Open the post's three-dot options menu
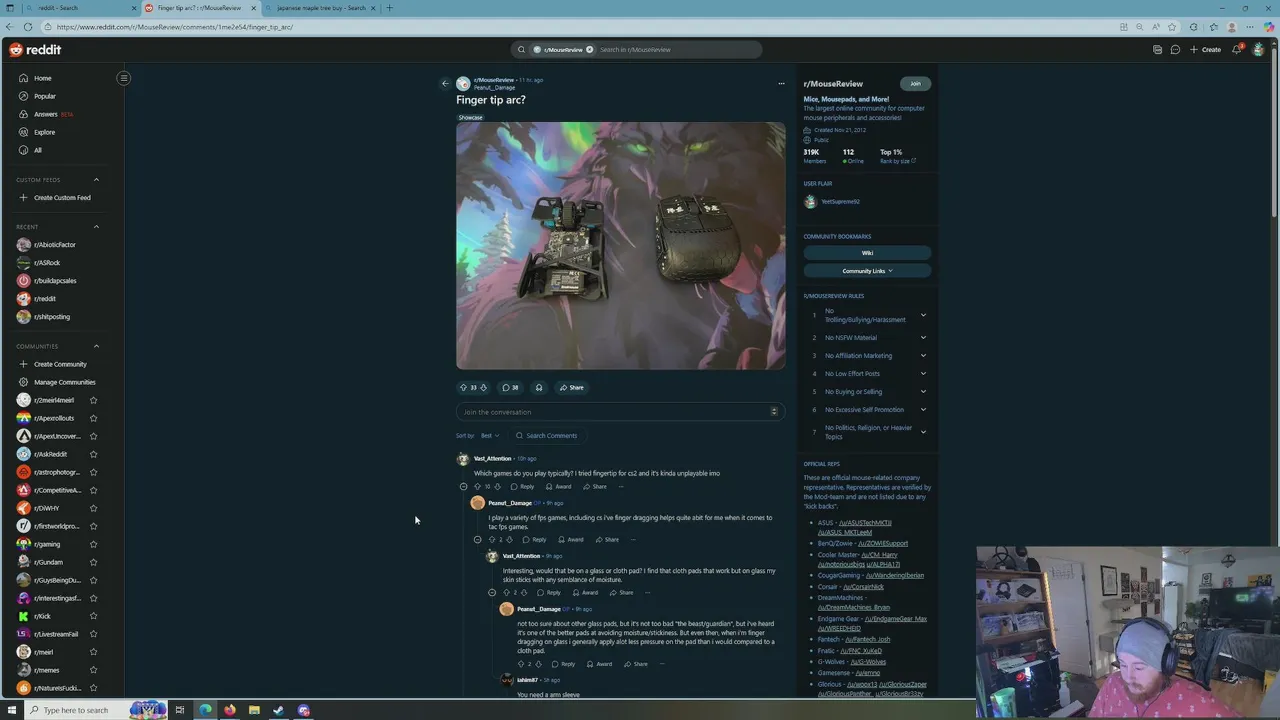This screenshot has width=1280, height=720. 781,84
